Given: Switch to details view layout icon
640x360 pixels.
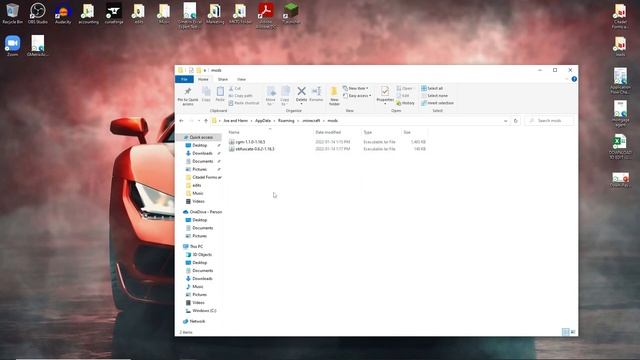Looking at the screenshot, I should [x=565, y=332].
